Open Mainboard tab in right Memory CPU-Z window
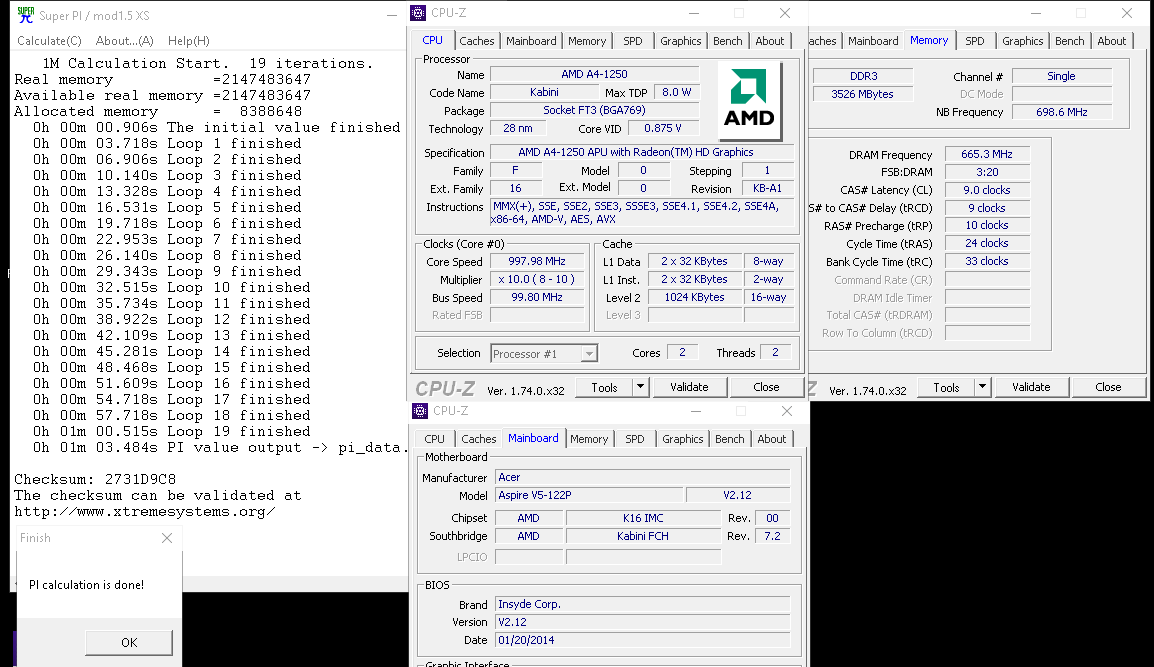The image size is (1154, 667). 873,41
